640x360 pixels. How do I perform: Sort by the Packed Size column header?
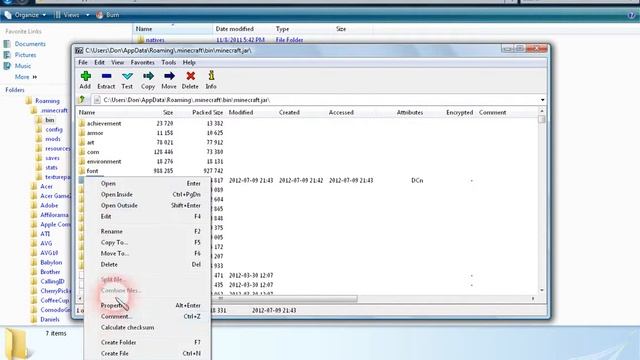[x=207, y=112]
